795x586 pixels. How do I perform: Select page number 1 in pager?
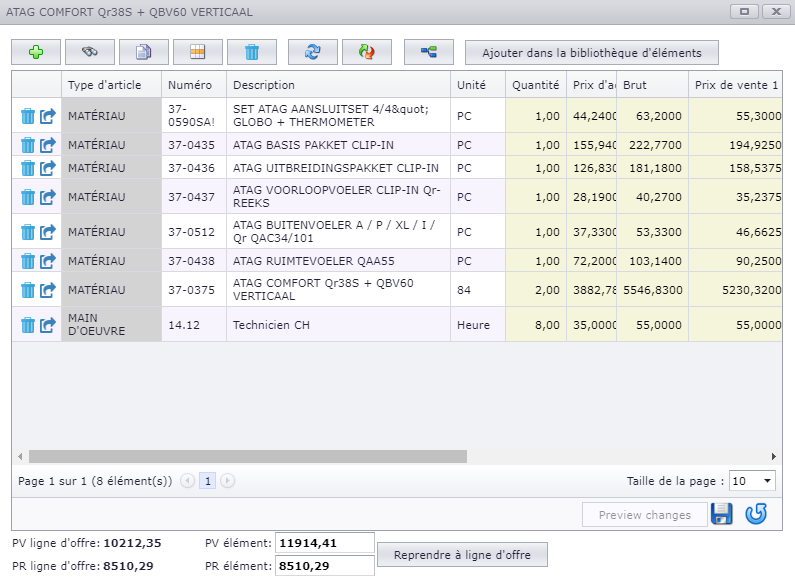pos(207,481)
